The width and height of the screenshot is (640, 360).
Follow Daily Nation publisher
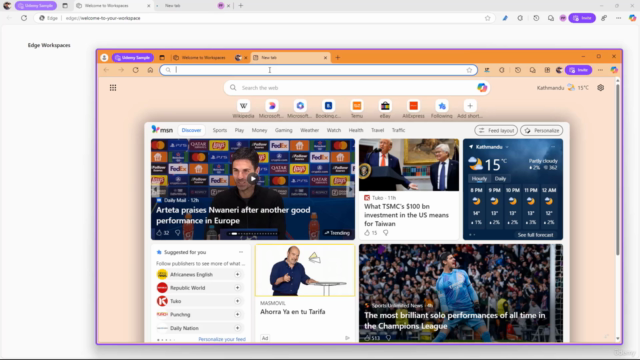pos(237,328)
